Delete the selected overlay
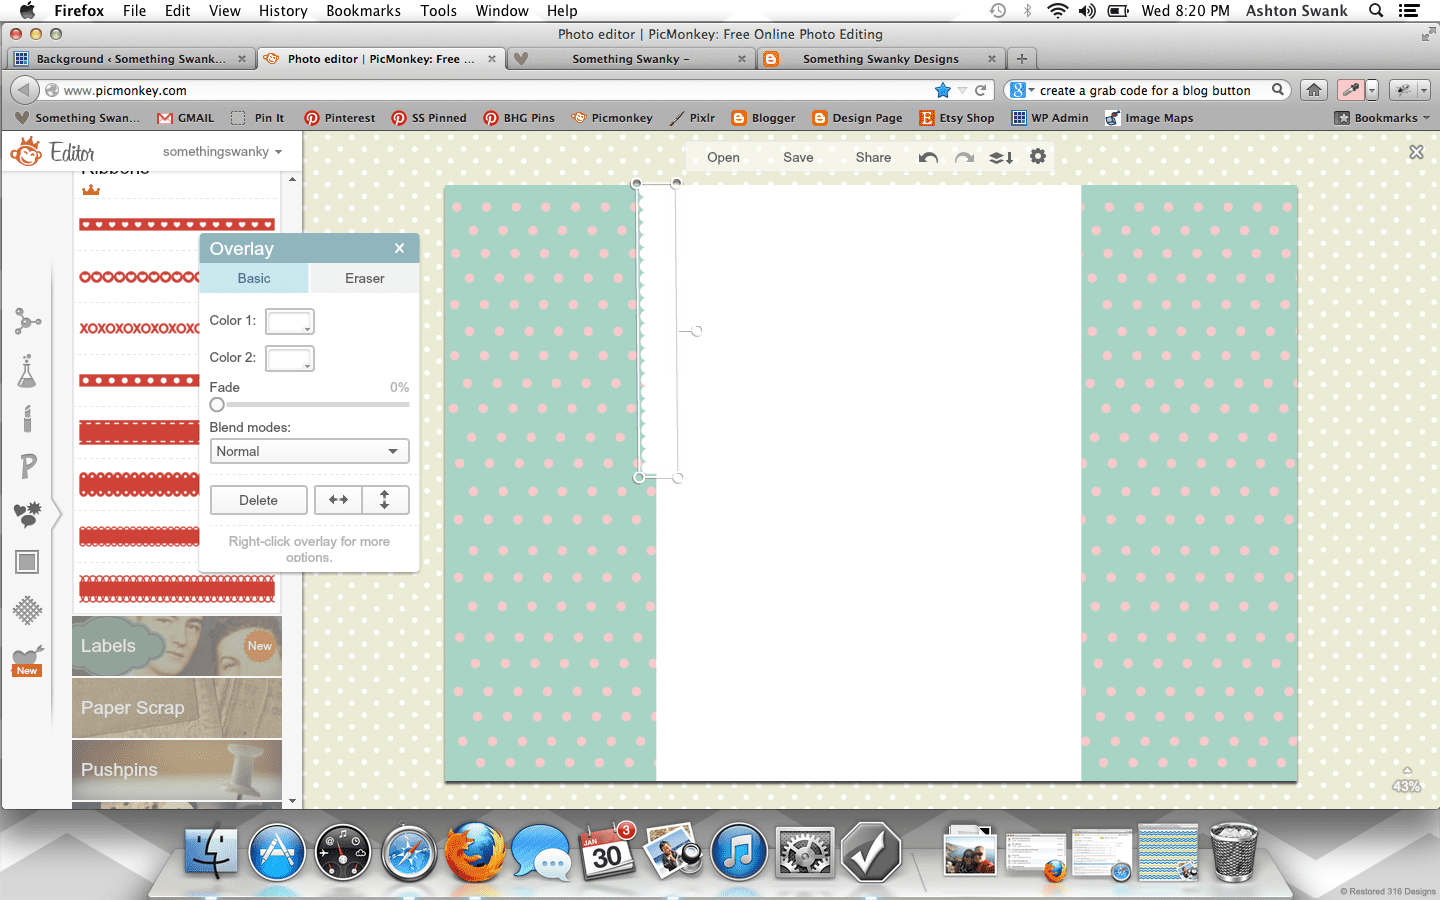The image size is (1440, 900). pos(258,500)
